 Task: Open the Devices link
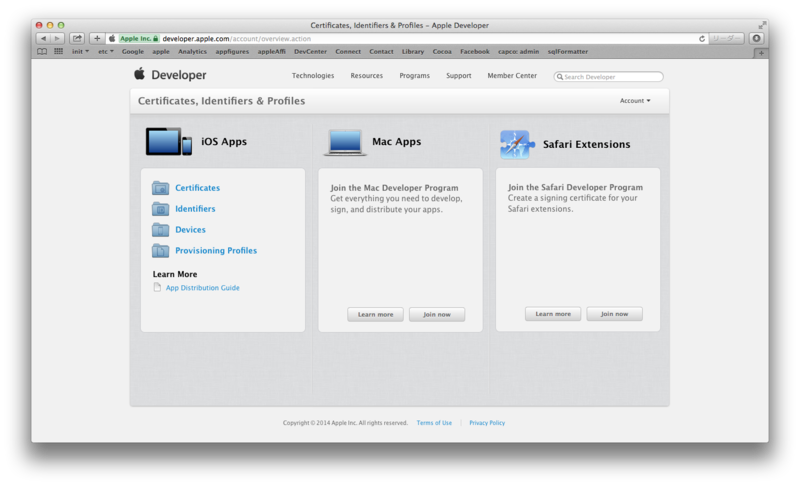click(190, 229)
